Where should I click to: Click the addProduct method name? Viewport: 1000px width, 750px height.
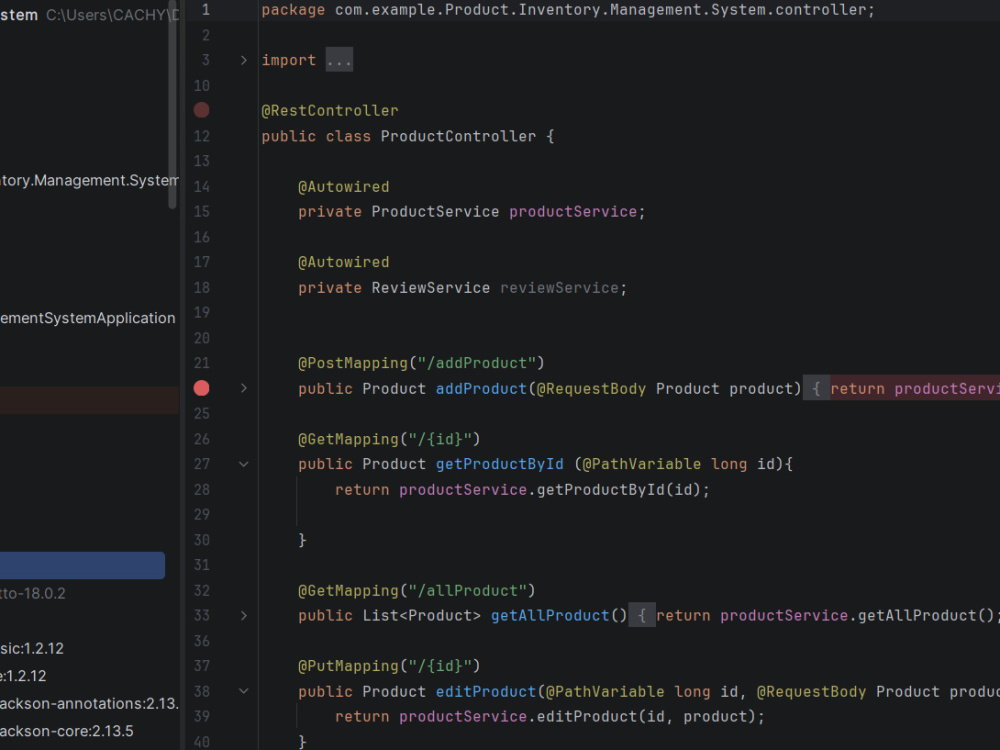click(x=481, y=388)
